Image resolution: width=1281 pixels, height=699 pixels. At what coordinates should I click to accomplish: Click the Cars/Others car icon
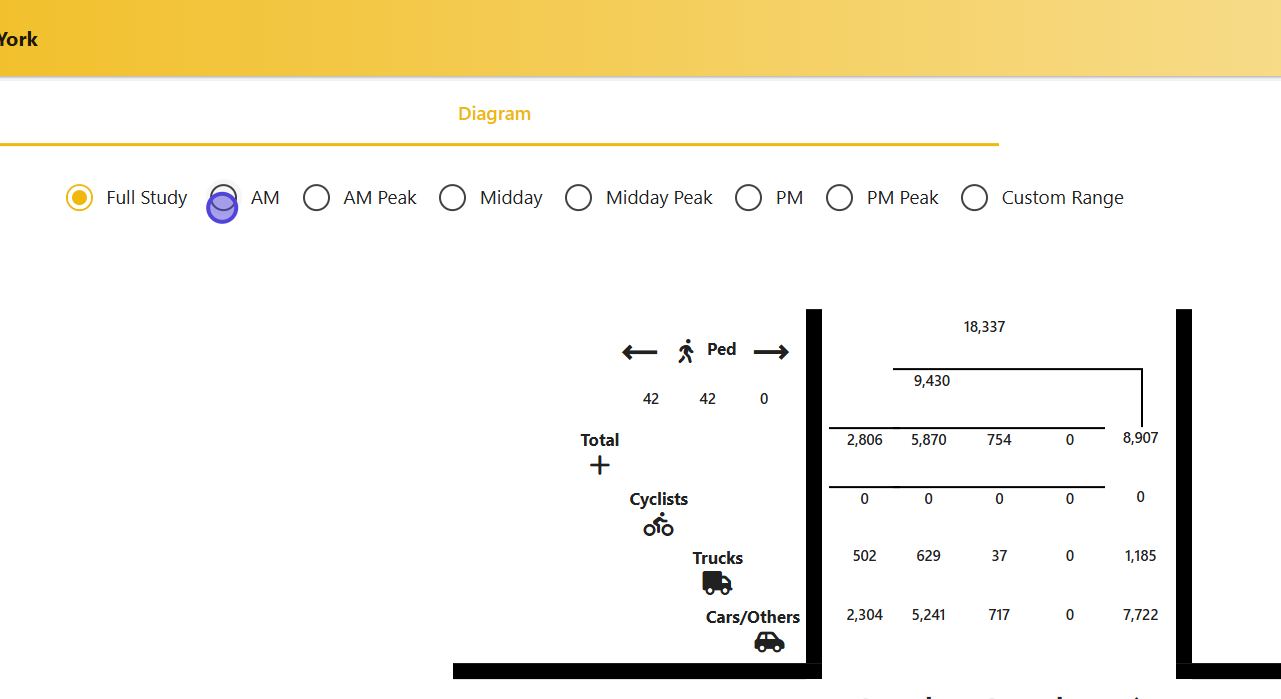[769, 642]
